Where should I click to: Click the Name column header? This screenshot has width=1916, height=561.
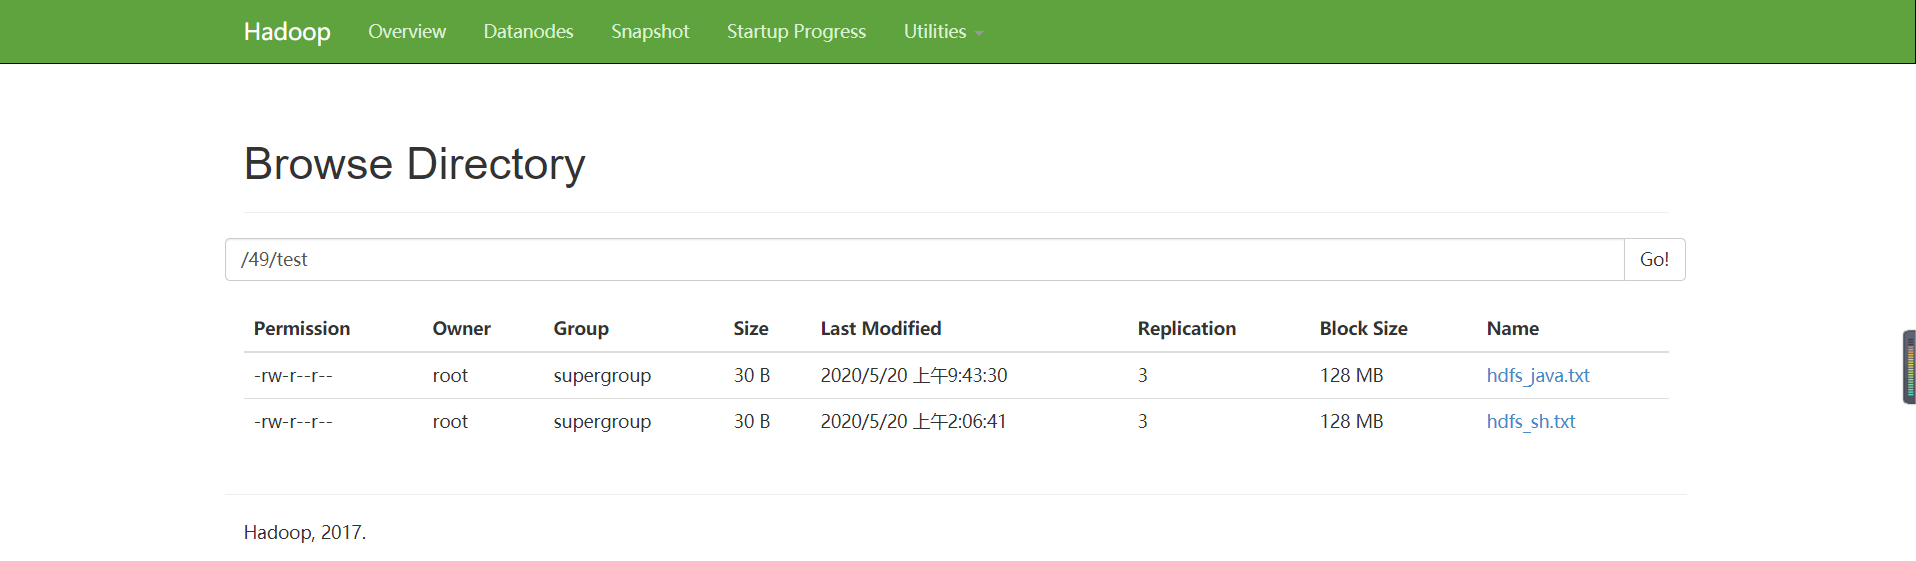[x=1512, y=329]
